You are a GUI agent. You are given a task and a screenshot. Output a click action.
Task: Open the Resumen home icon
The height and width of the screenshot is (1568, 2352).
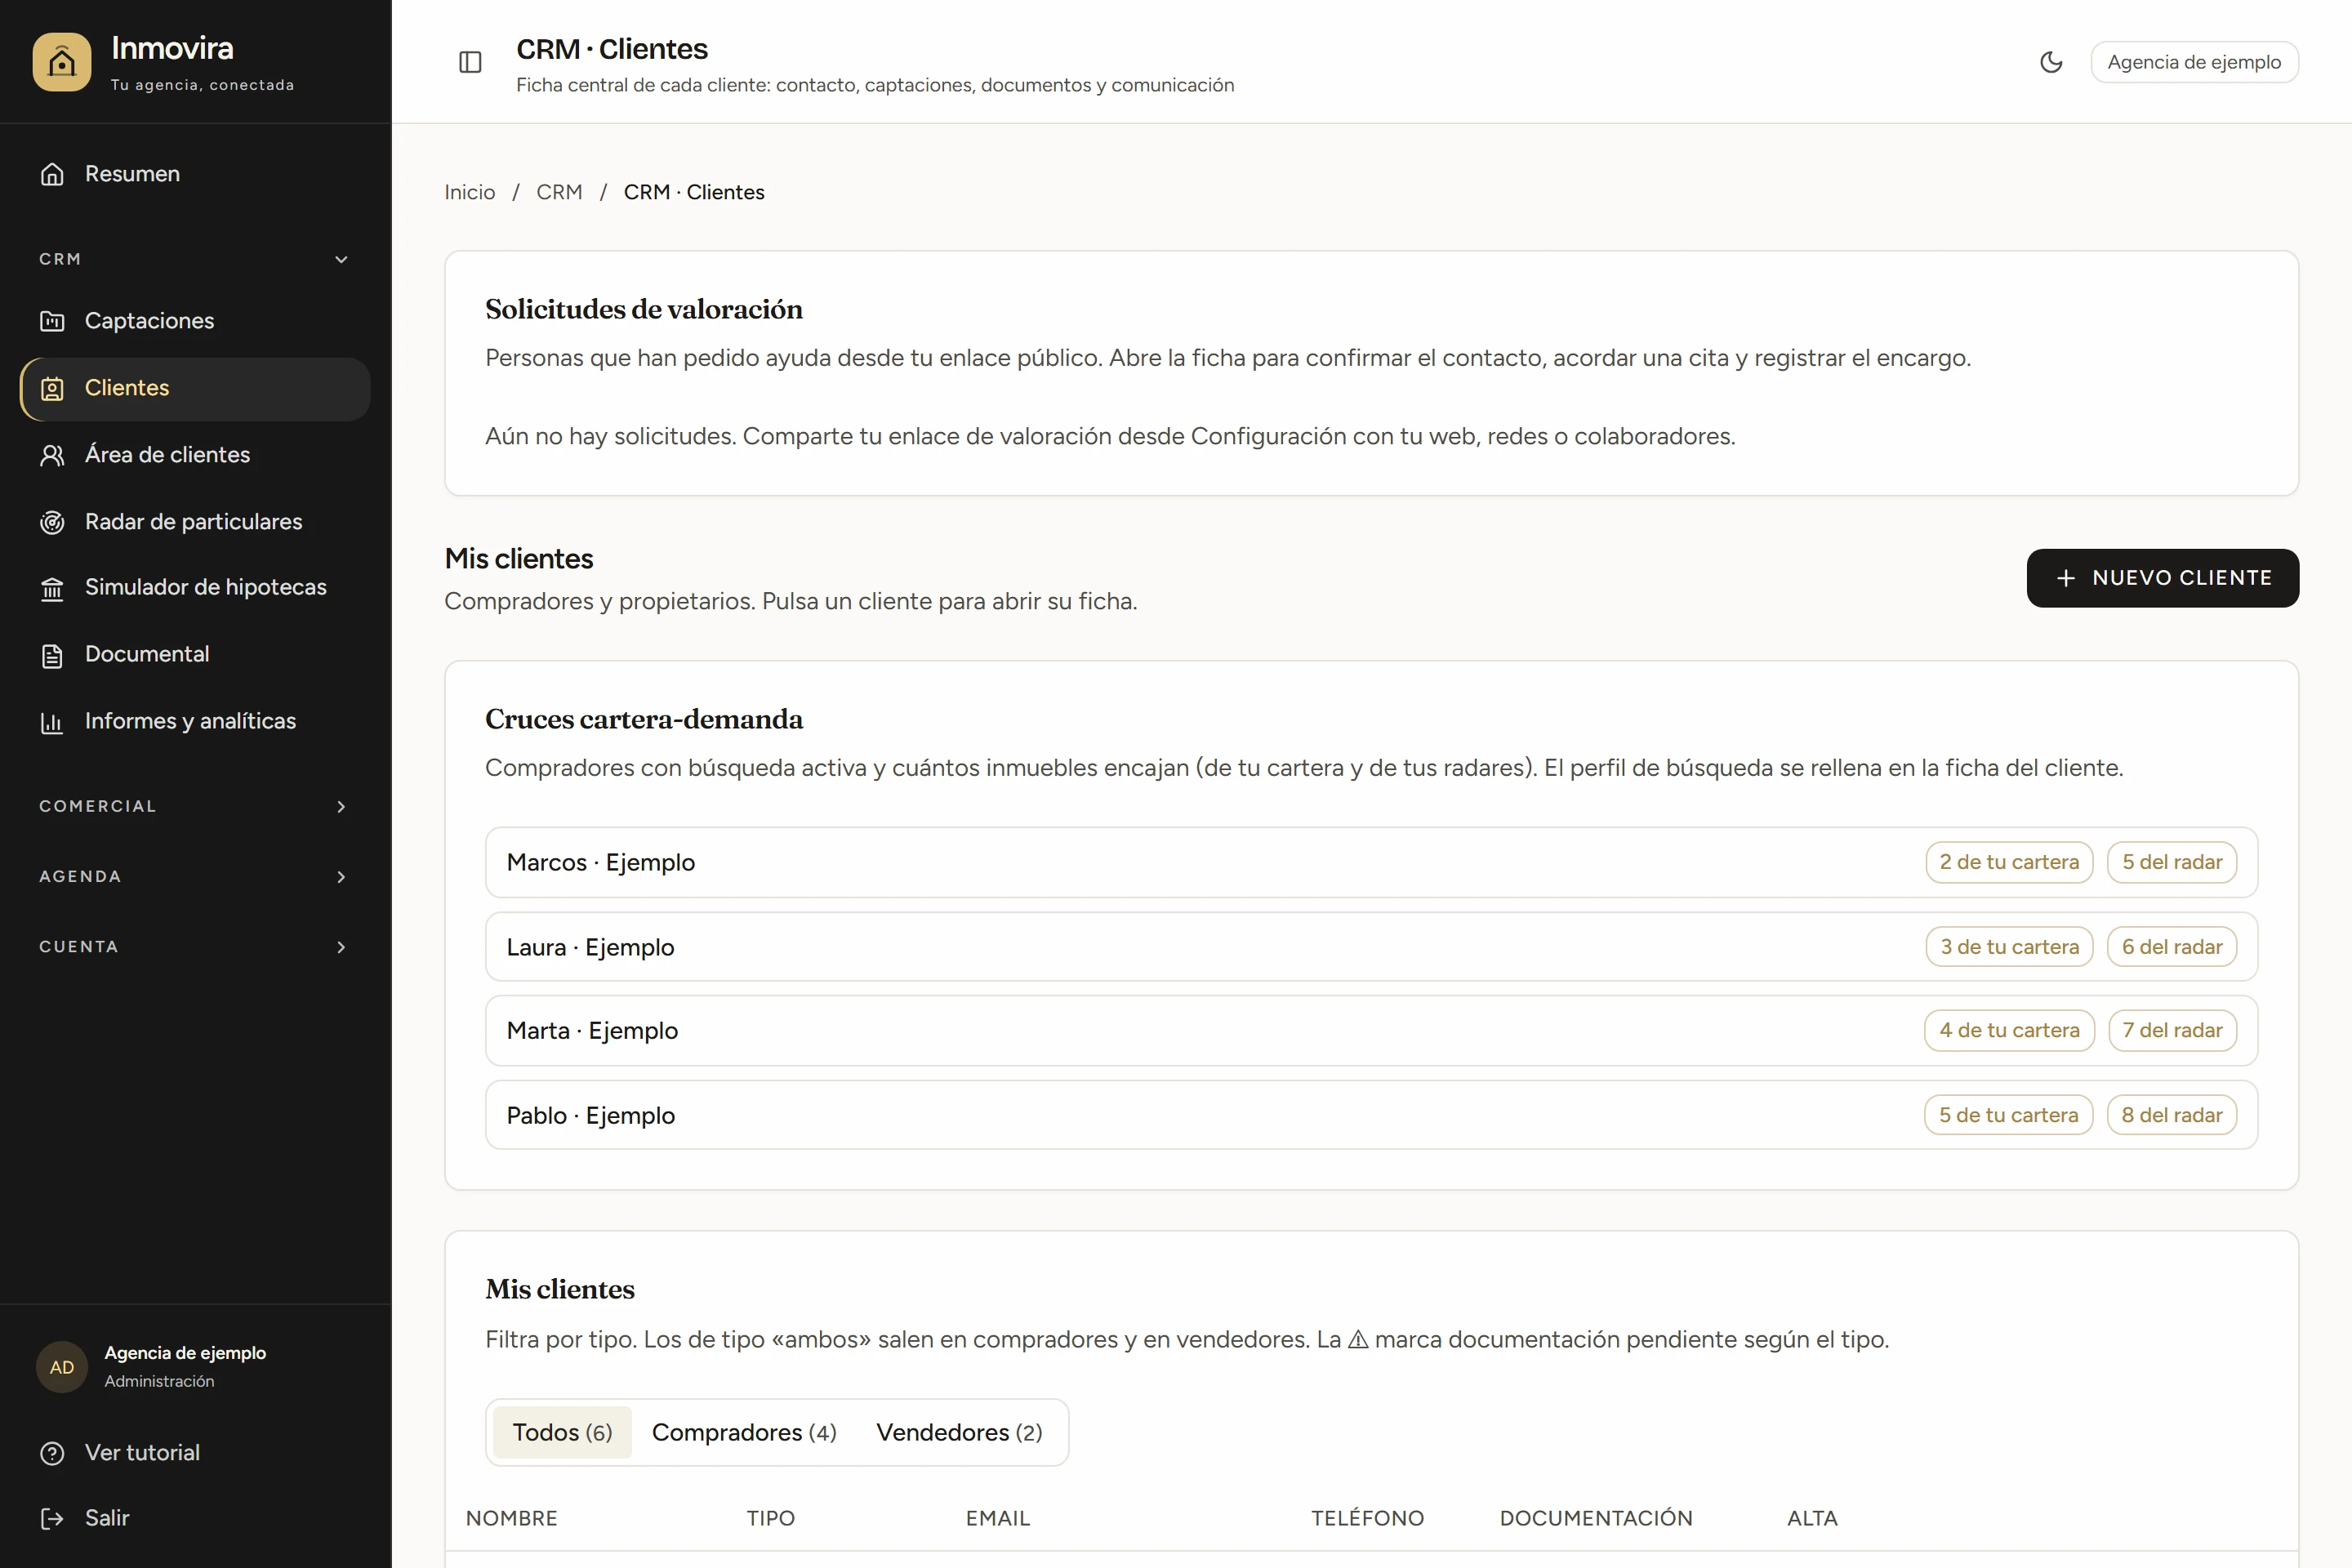coord(52,174)
